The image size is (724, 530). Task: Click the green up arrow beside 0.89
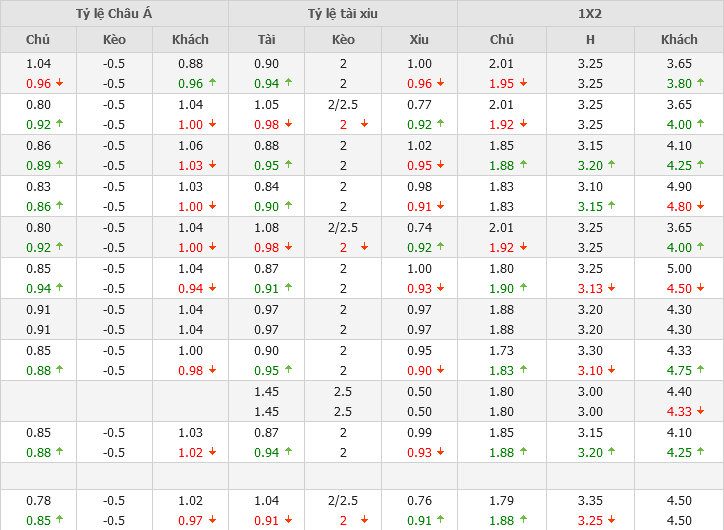[x=59, y=166]
